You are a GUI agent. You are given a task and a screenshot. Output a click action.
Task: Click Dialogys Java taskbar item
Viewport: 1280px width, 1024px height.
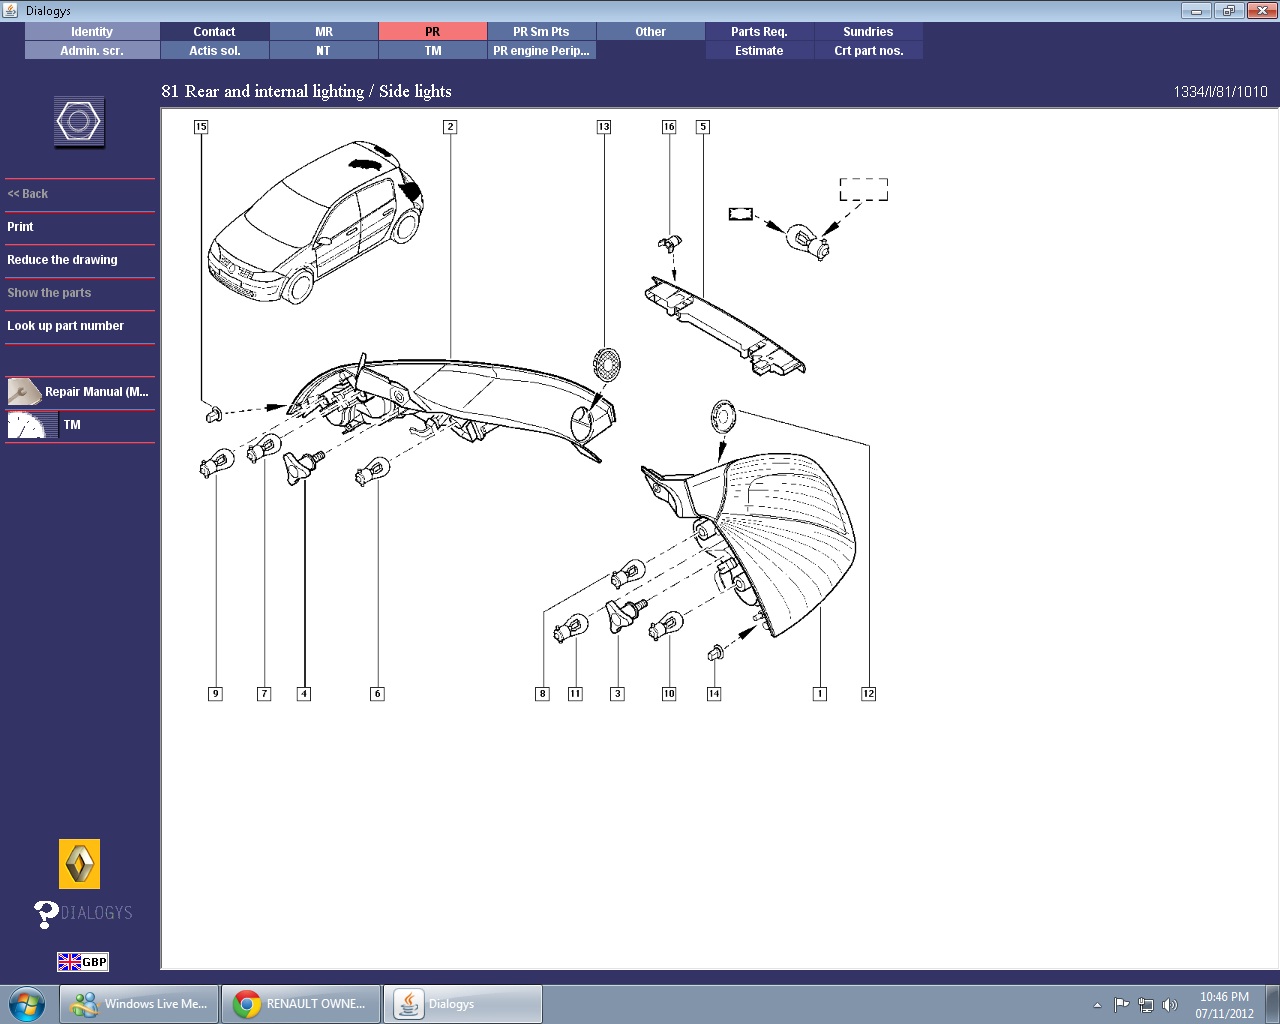tap(464, 1004)
